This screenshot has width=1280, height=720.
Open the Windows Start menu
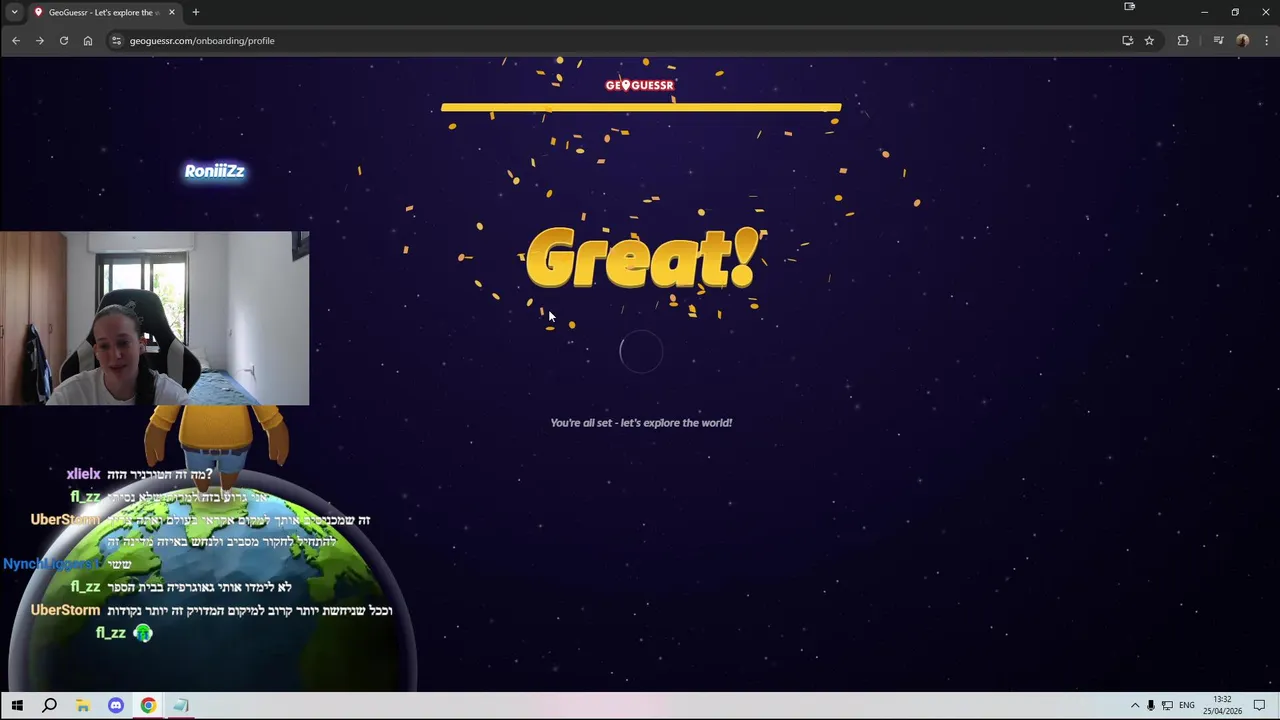pos(17,706)
